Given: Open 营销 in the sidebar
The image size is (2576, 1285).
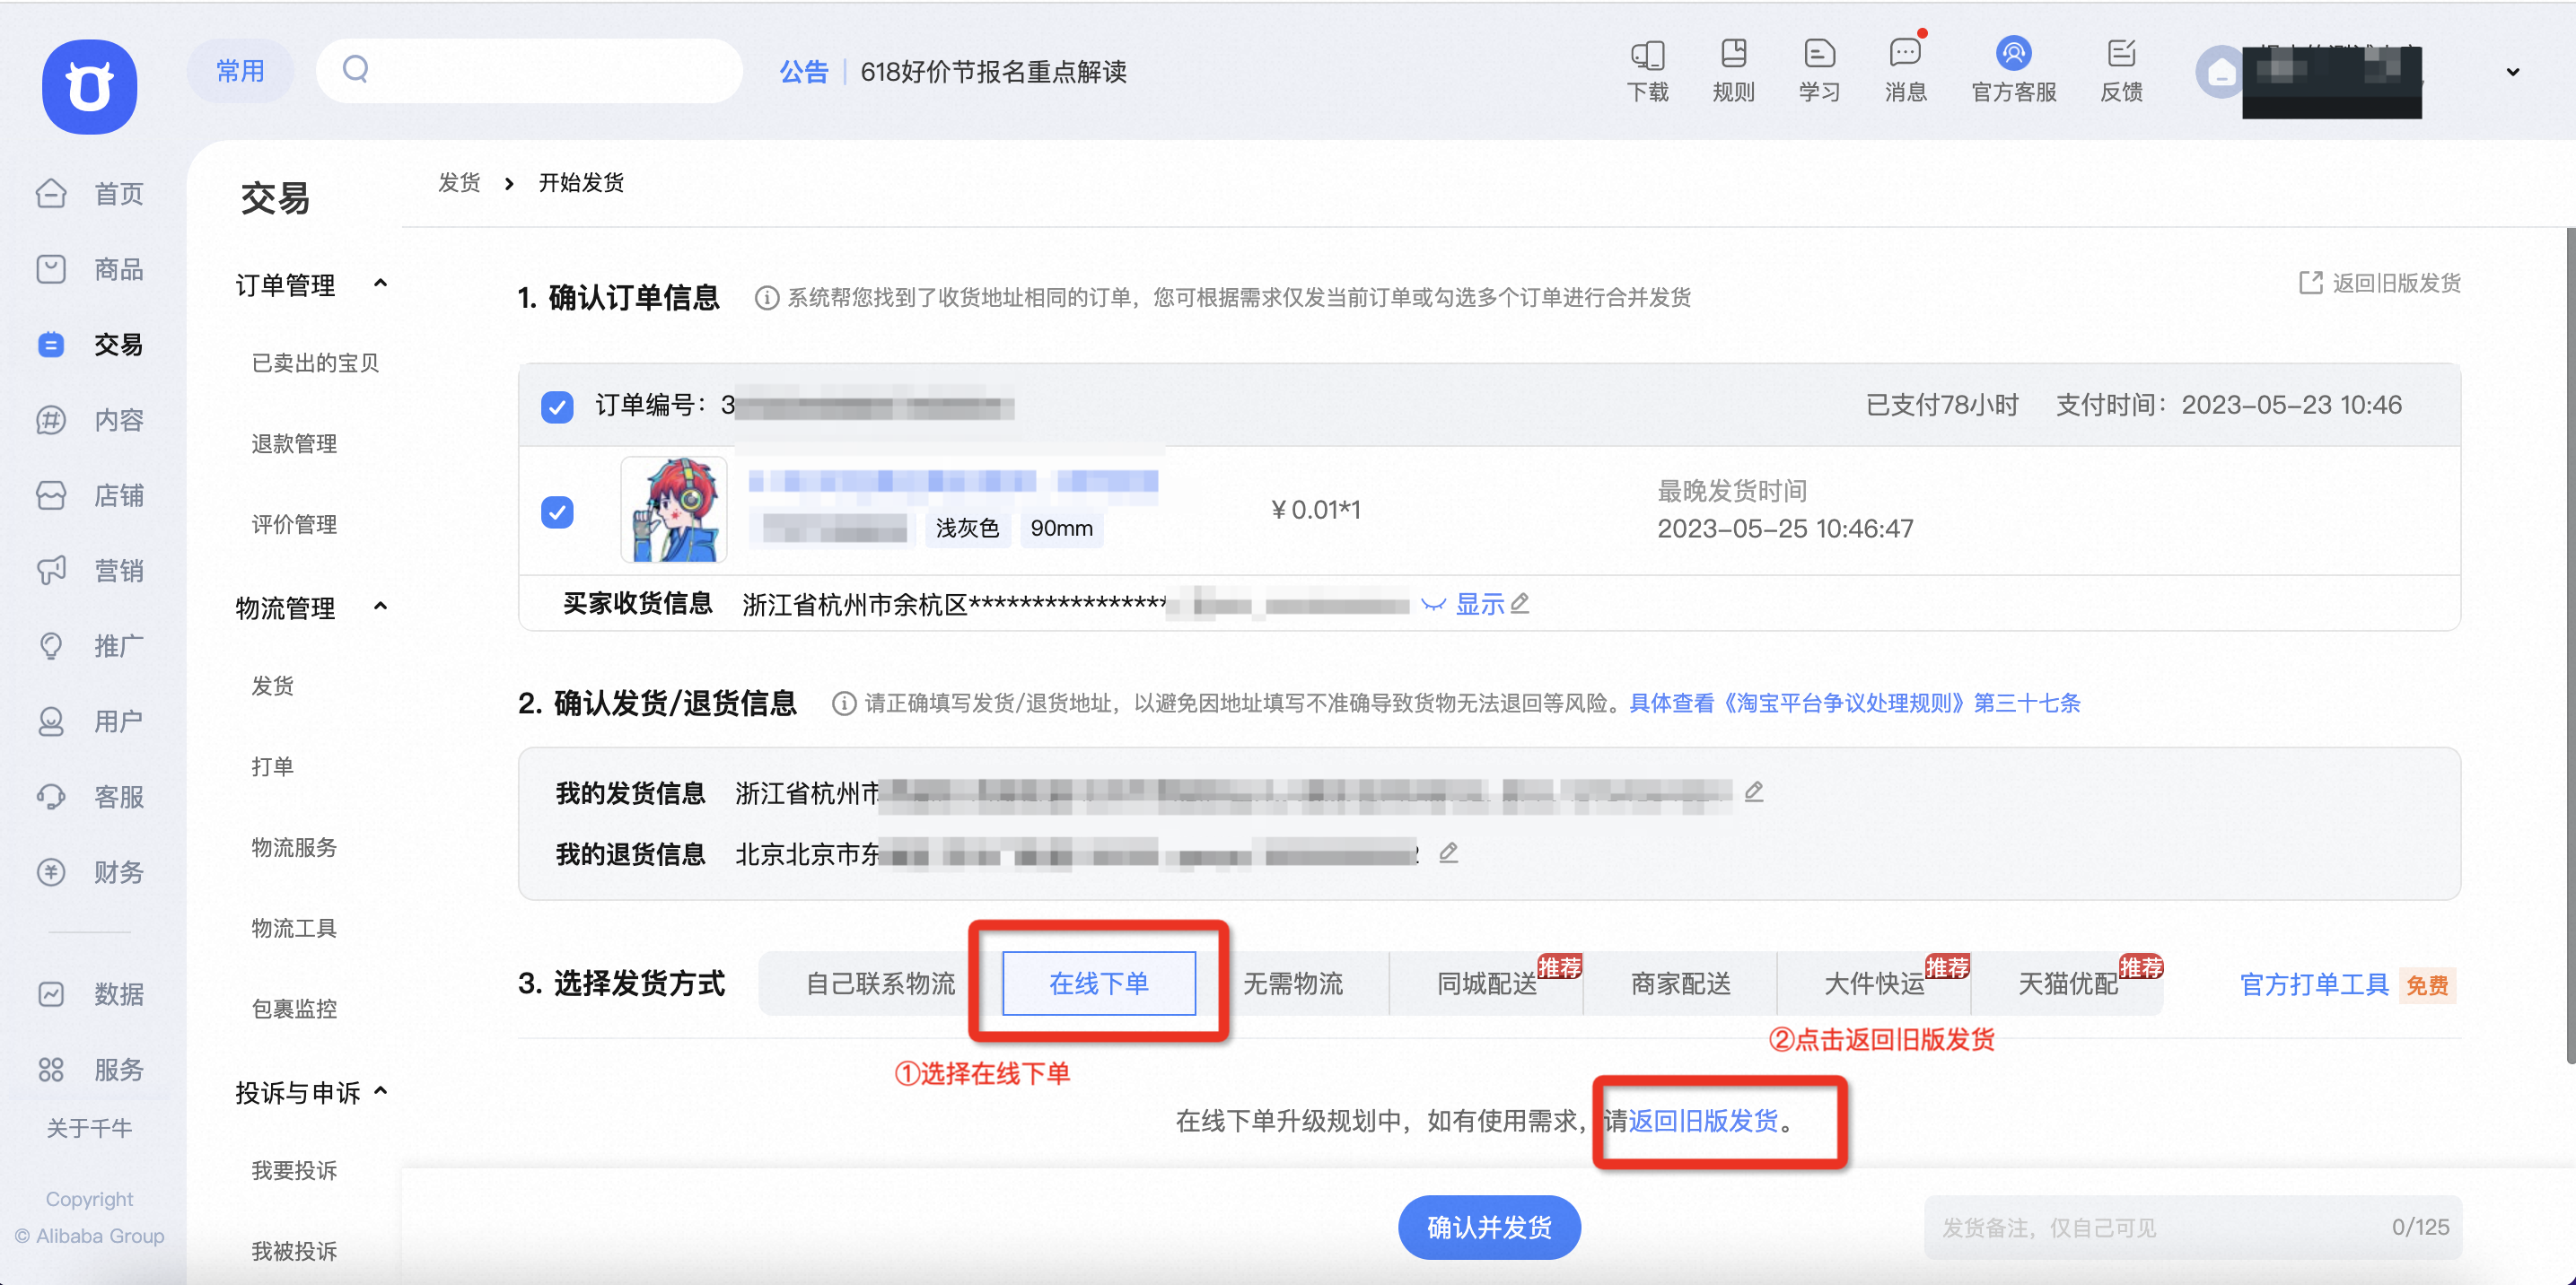Looking at the screenshot, I should [92, 571].
